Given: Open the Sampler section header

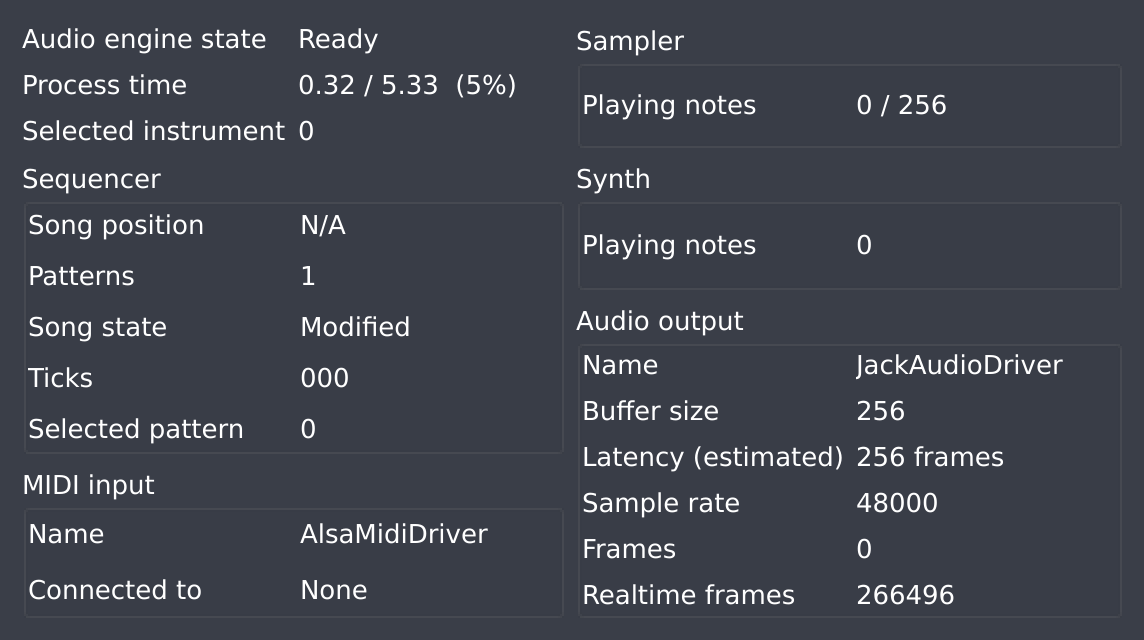Looking at the screenshot, I should tap(629, 42).
